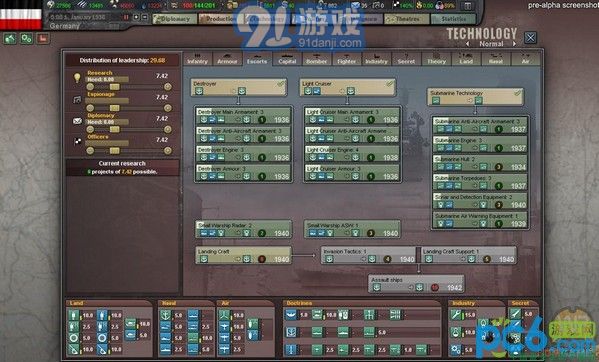Click first icon in Doctrines panel top row
599x362 pixels.
click(291, 315)
